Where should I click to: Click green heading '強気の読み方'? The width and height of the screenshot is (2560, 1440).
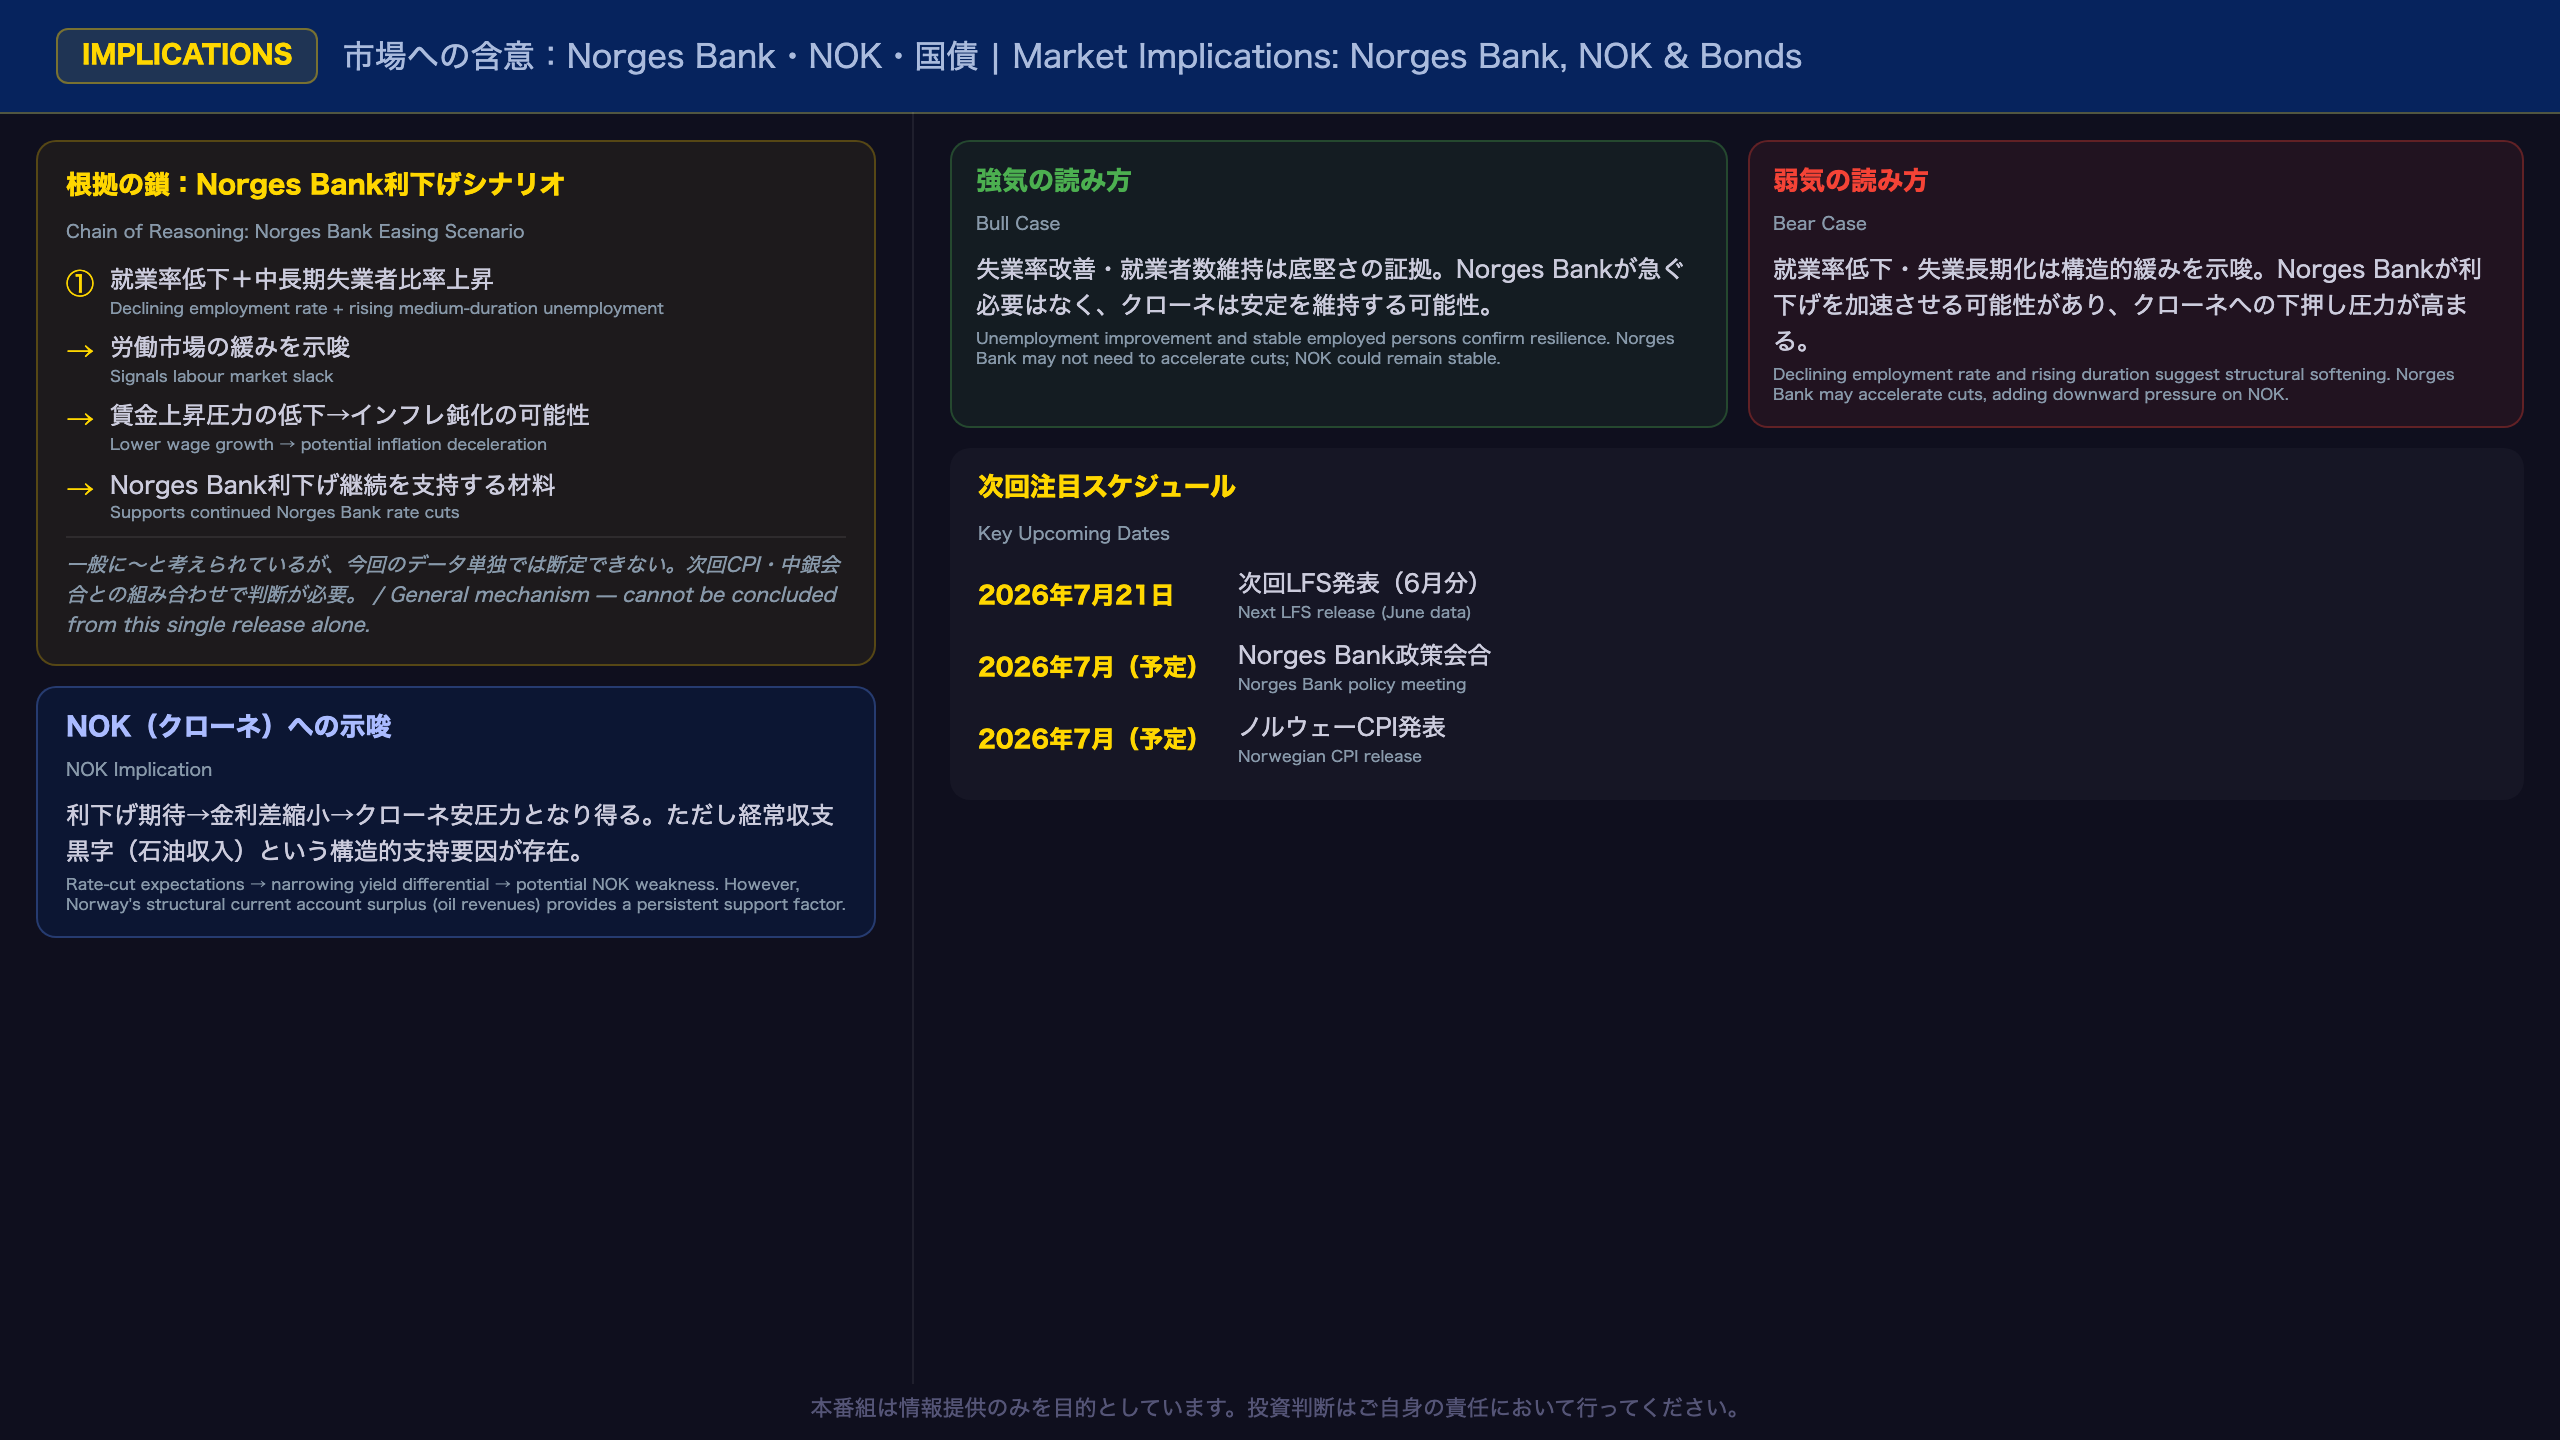(x=1053, y=180)
